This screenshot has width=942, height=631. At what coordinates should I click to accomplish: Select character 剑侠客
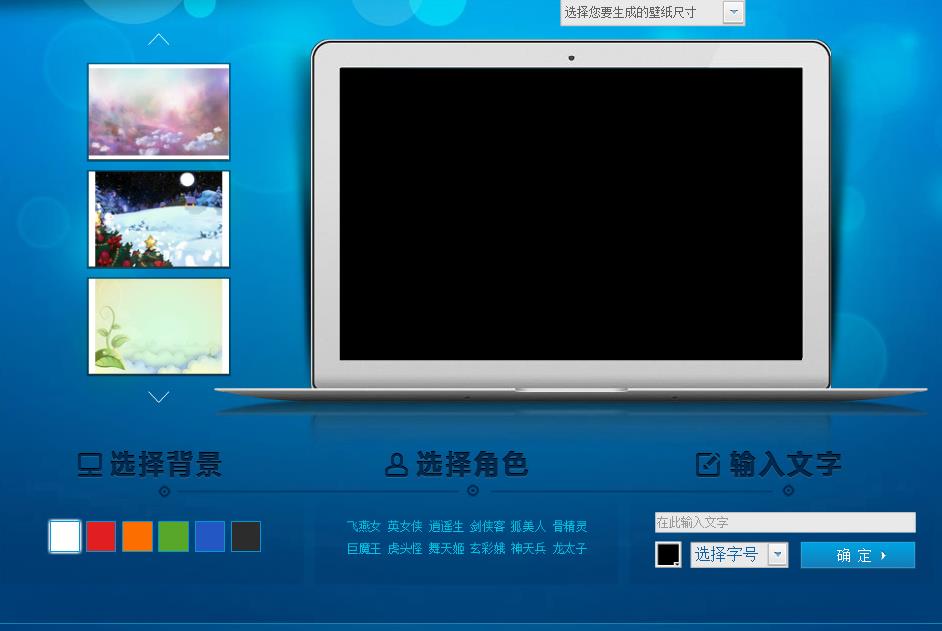coord(485,526)
